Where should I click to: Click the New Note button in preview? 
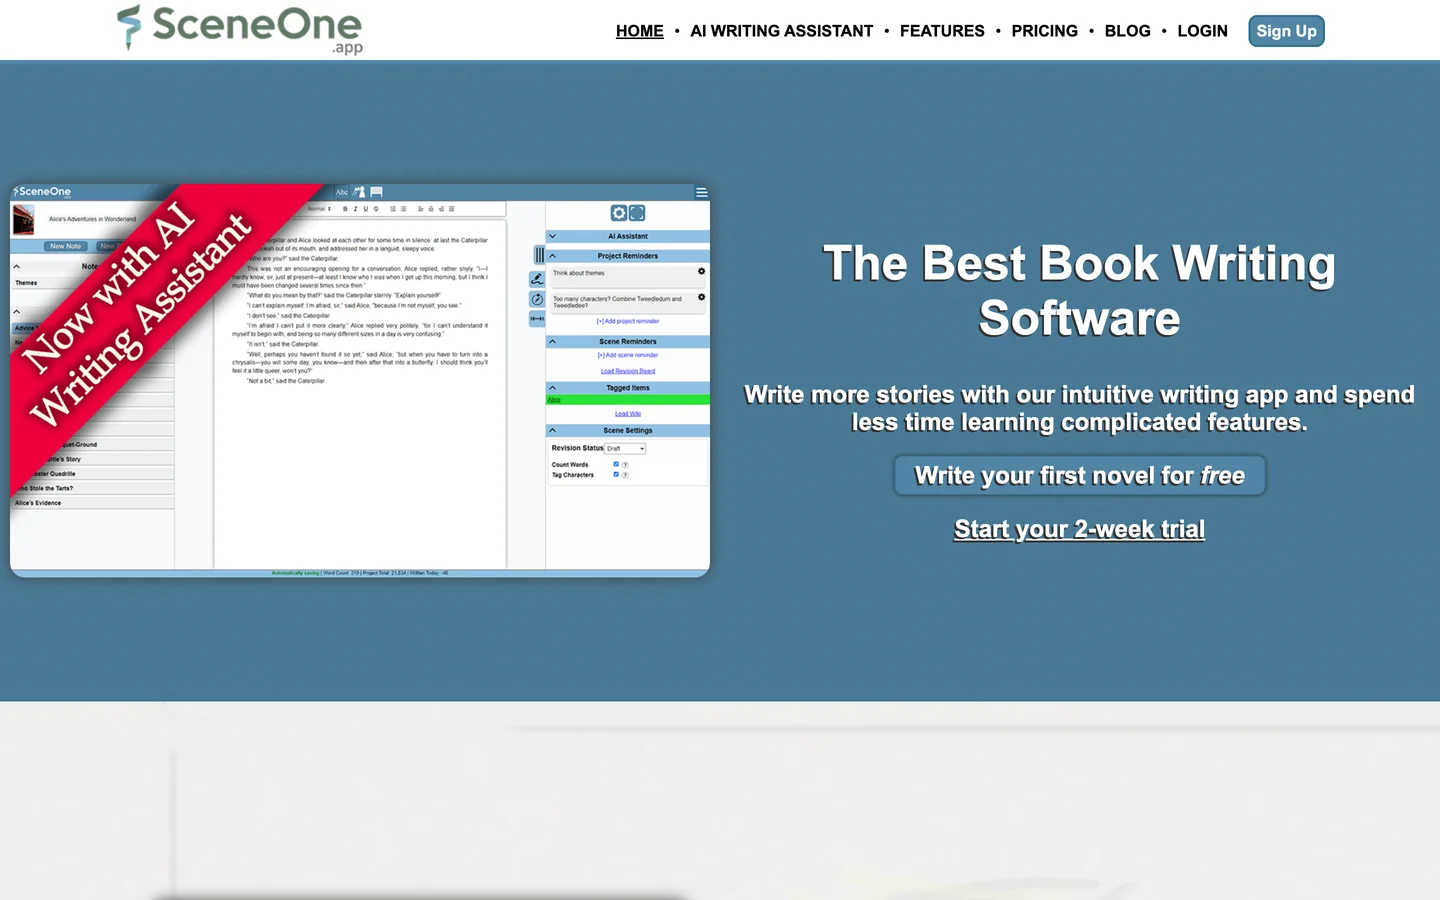point(66,246)
